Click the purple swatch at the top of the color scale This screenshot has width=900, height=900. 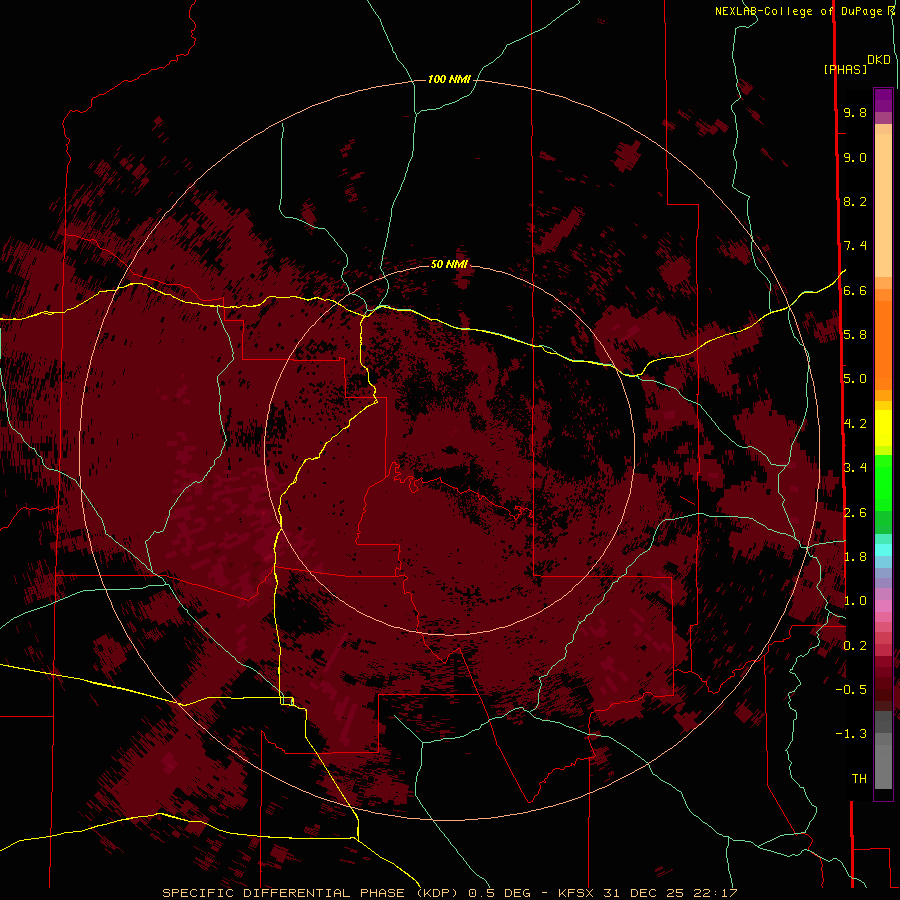883,100
